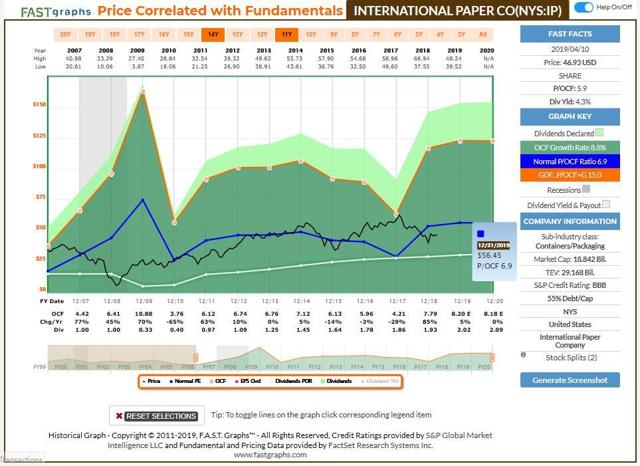Click the $150 y-axis label
Viewport: 640px width, 466px height.
point(39,104)
